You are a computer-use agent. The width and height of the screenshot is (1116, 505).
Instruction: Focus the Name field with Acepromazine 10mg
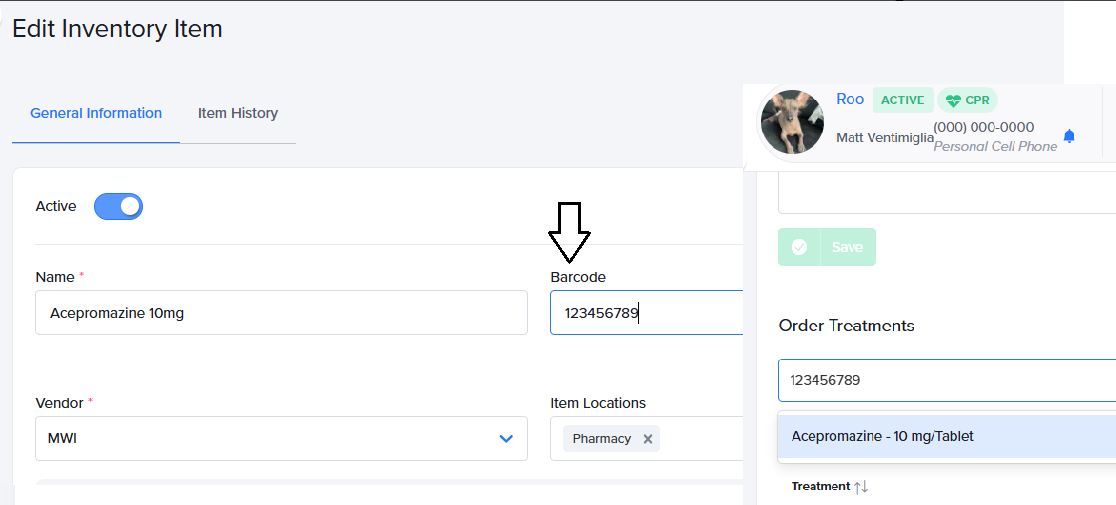coord(281,313)
